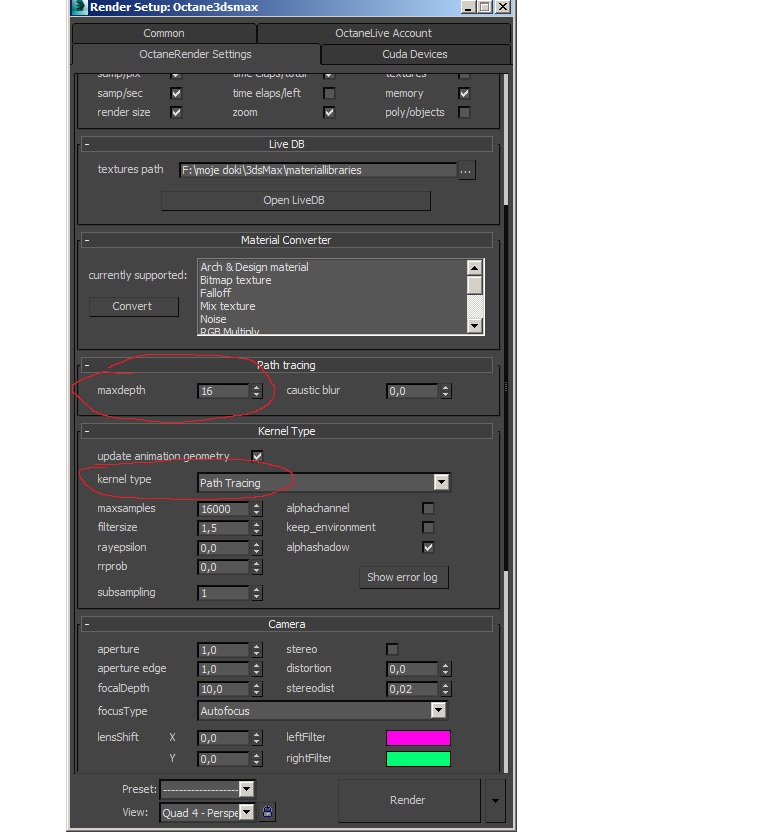Click the maxdepth spinner arrows
This screenshot has width=768, height=838.
point(257,391)
